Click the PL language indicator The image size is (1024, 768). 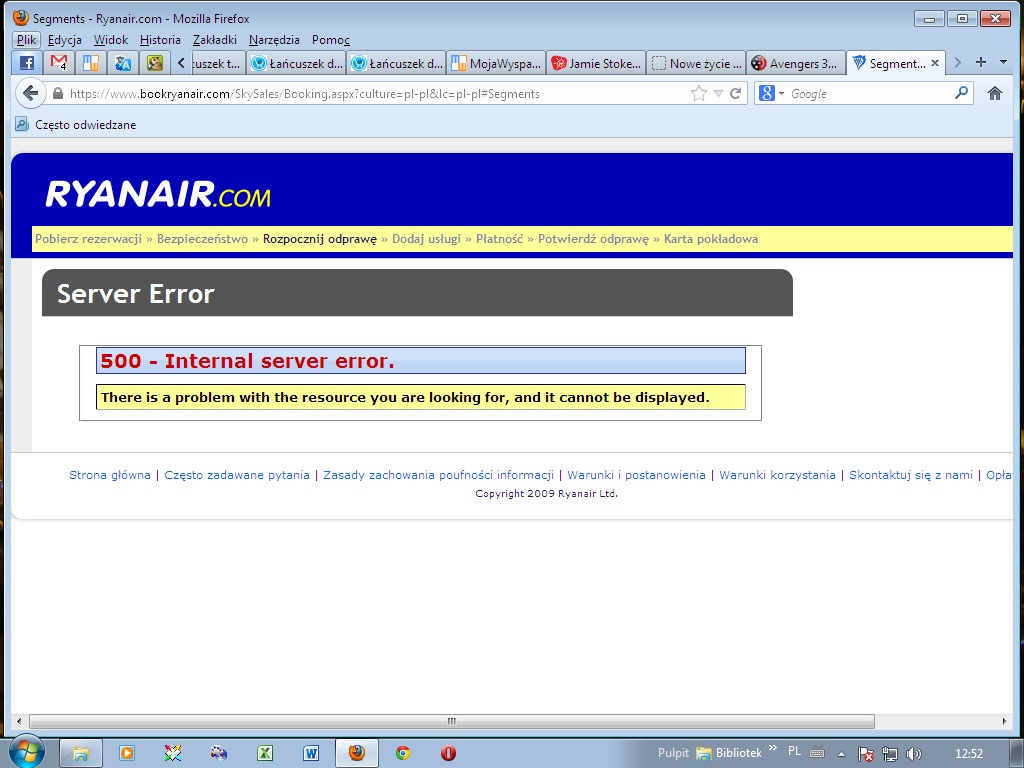[794, 751]
